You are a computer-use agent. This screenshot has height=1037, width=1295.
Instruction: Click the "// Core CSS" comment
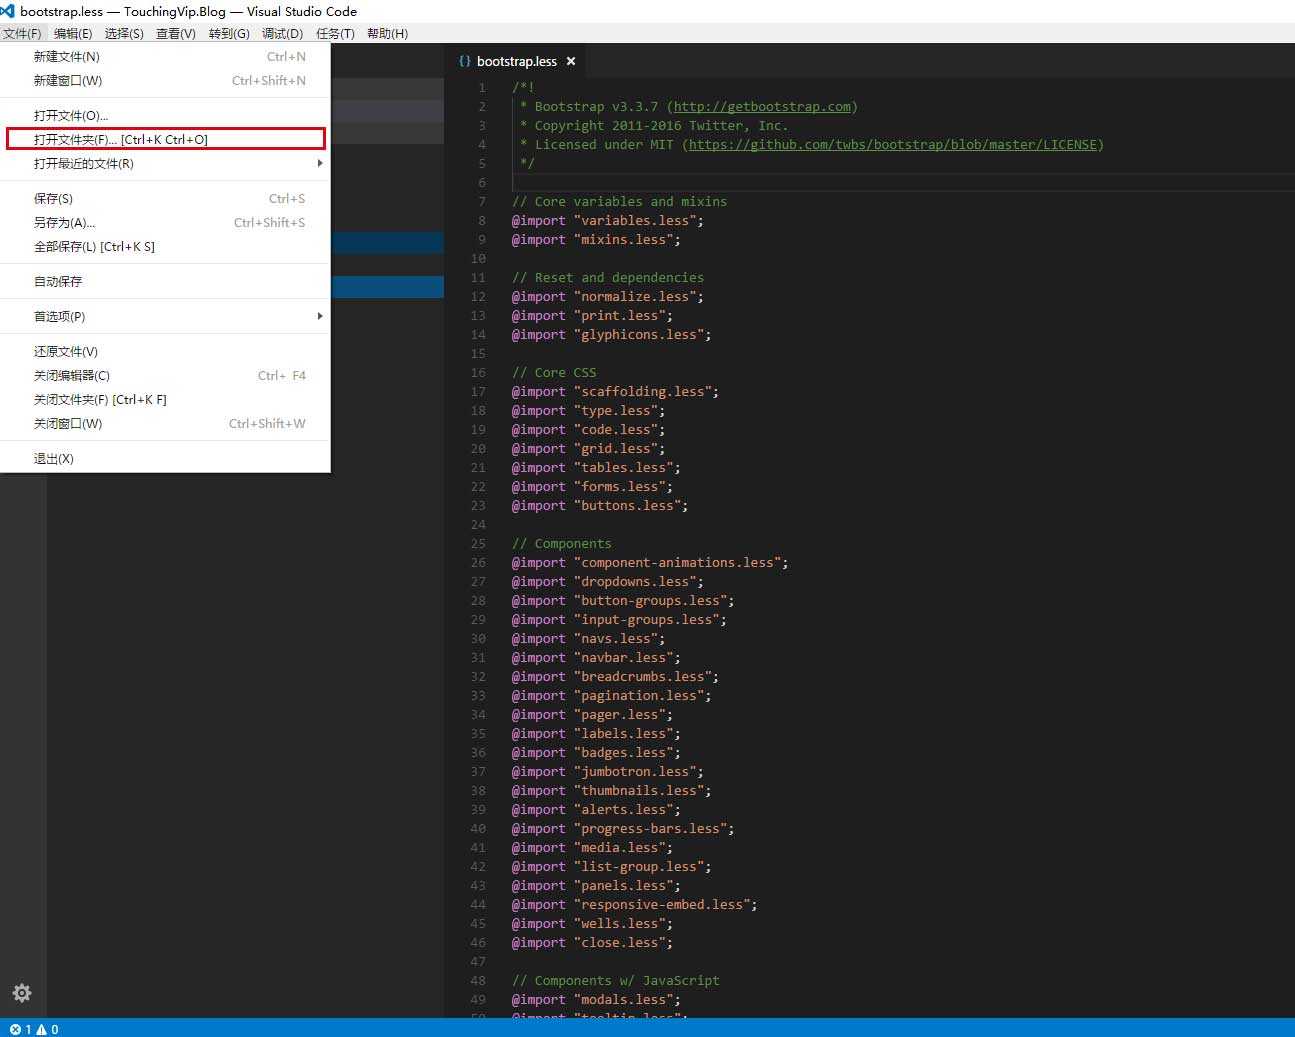[x=554, y=373]
